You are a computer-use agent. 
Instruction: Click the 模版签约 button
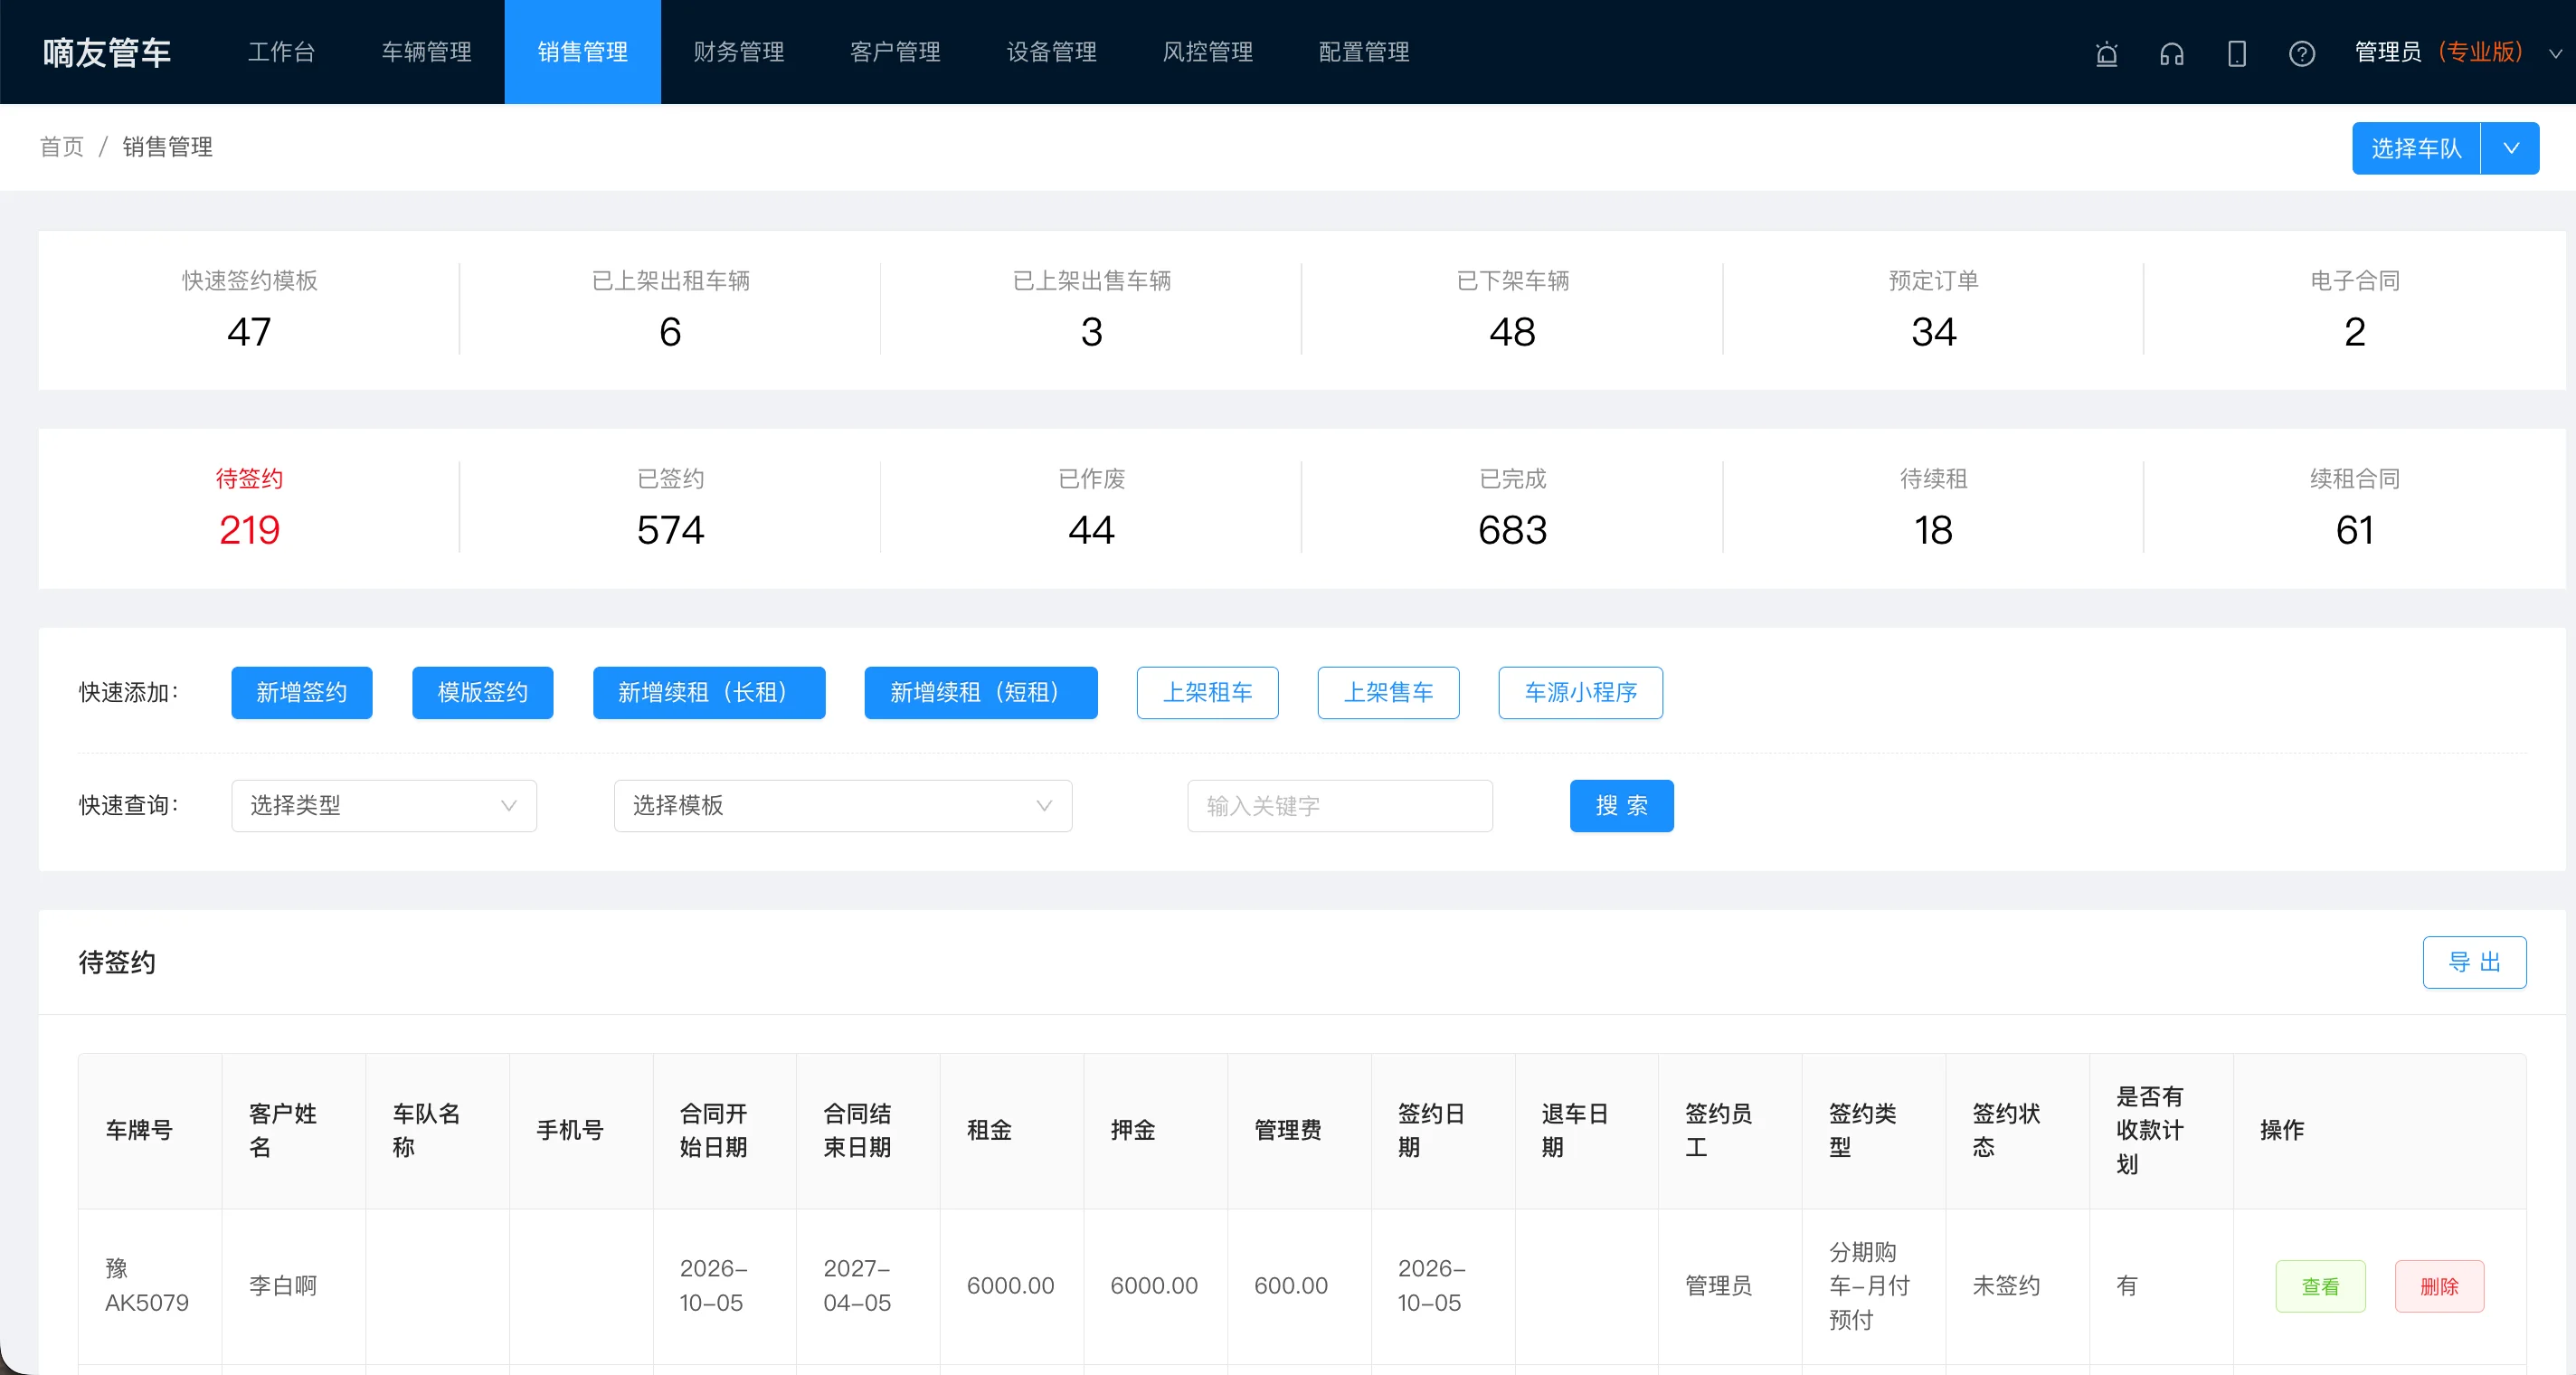(x=482, y=692)
